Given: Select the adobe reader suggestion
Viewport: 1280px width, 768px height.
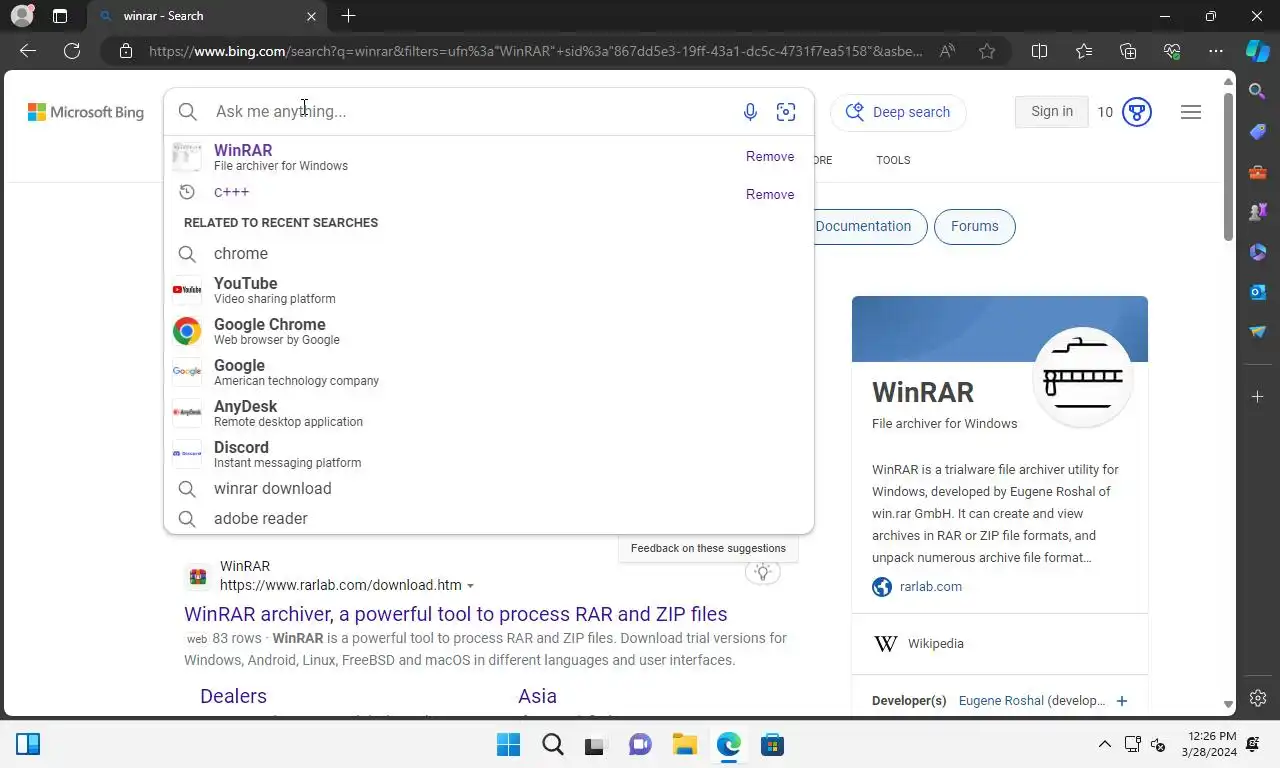Looking at the screenshot, I should [x=489, y=519].
